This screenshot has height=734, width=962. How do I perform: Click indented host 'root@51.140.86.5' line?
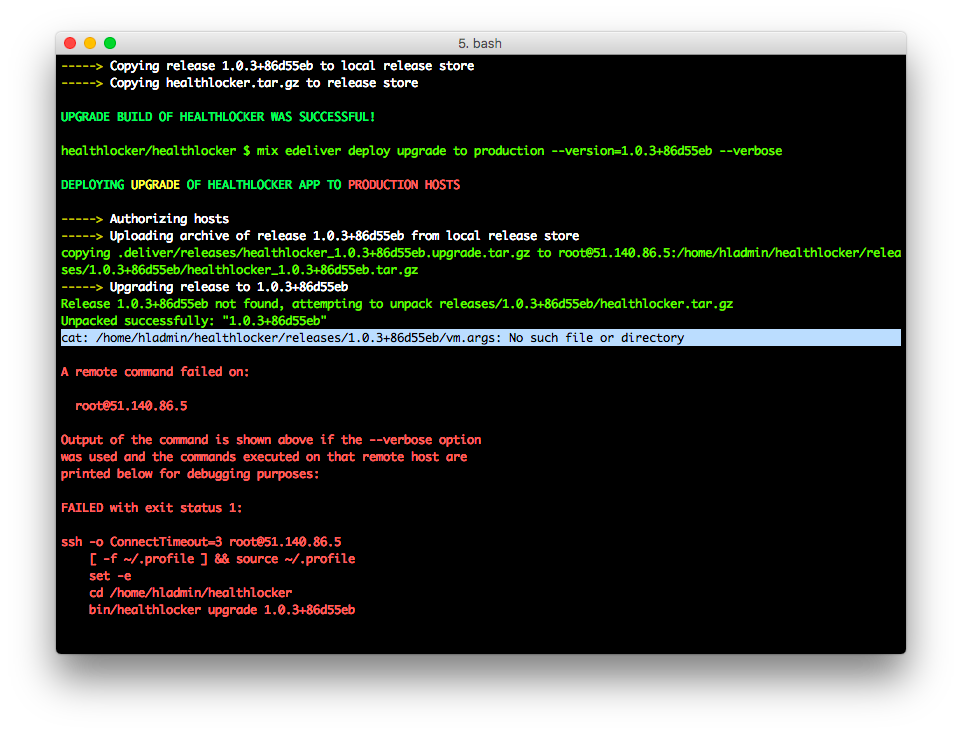(131, 406)
